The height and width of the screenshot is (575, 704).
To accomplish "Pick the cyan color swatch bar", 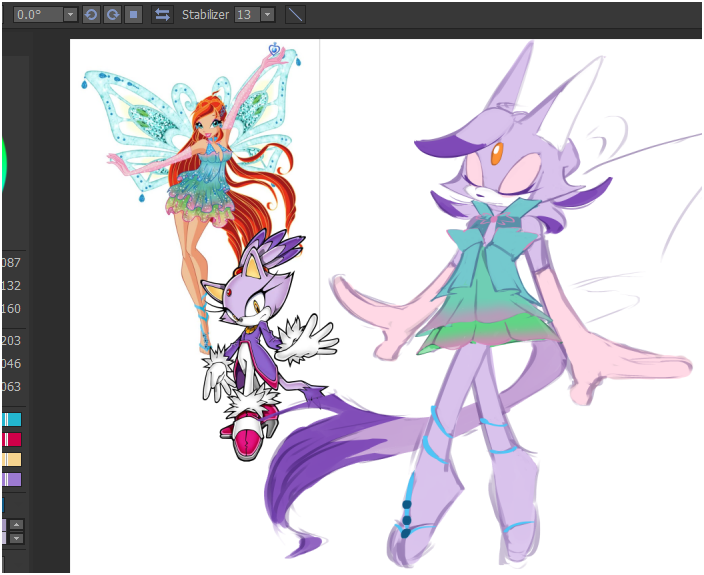I will [x=12, y=419].
